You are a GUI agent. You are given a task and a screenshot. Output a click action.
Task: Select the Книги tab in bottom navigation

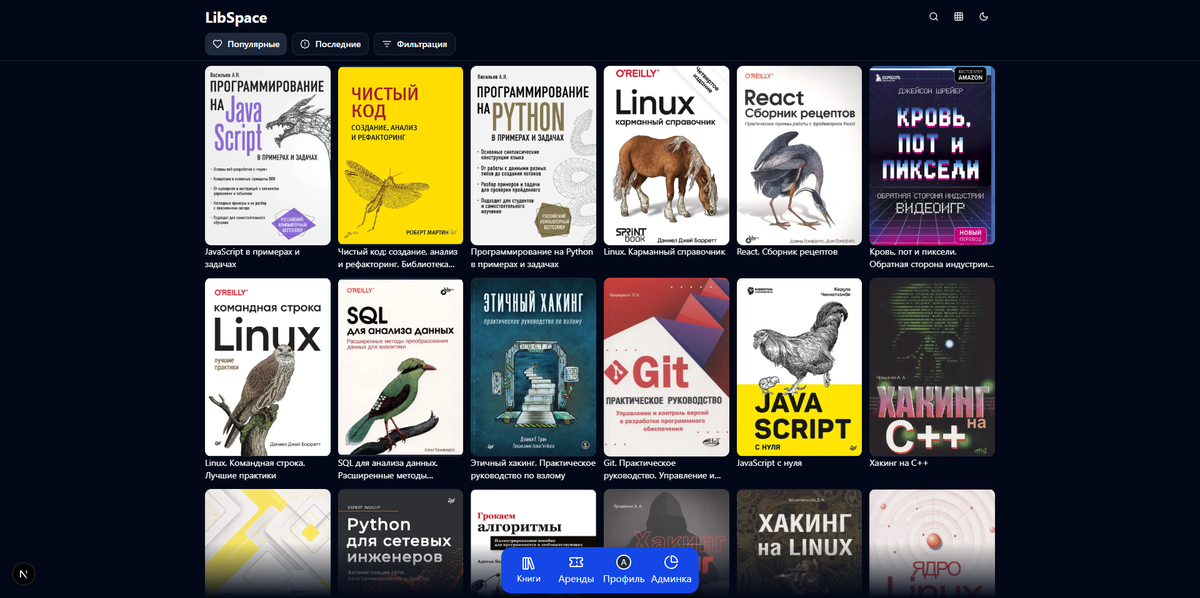(x=530, y=570)
